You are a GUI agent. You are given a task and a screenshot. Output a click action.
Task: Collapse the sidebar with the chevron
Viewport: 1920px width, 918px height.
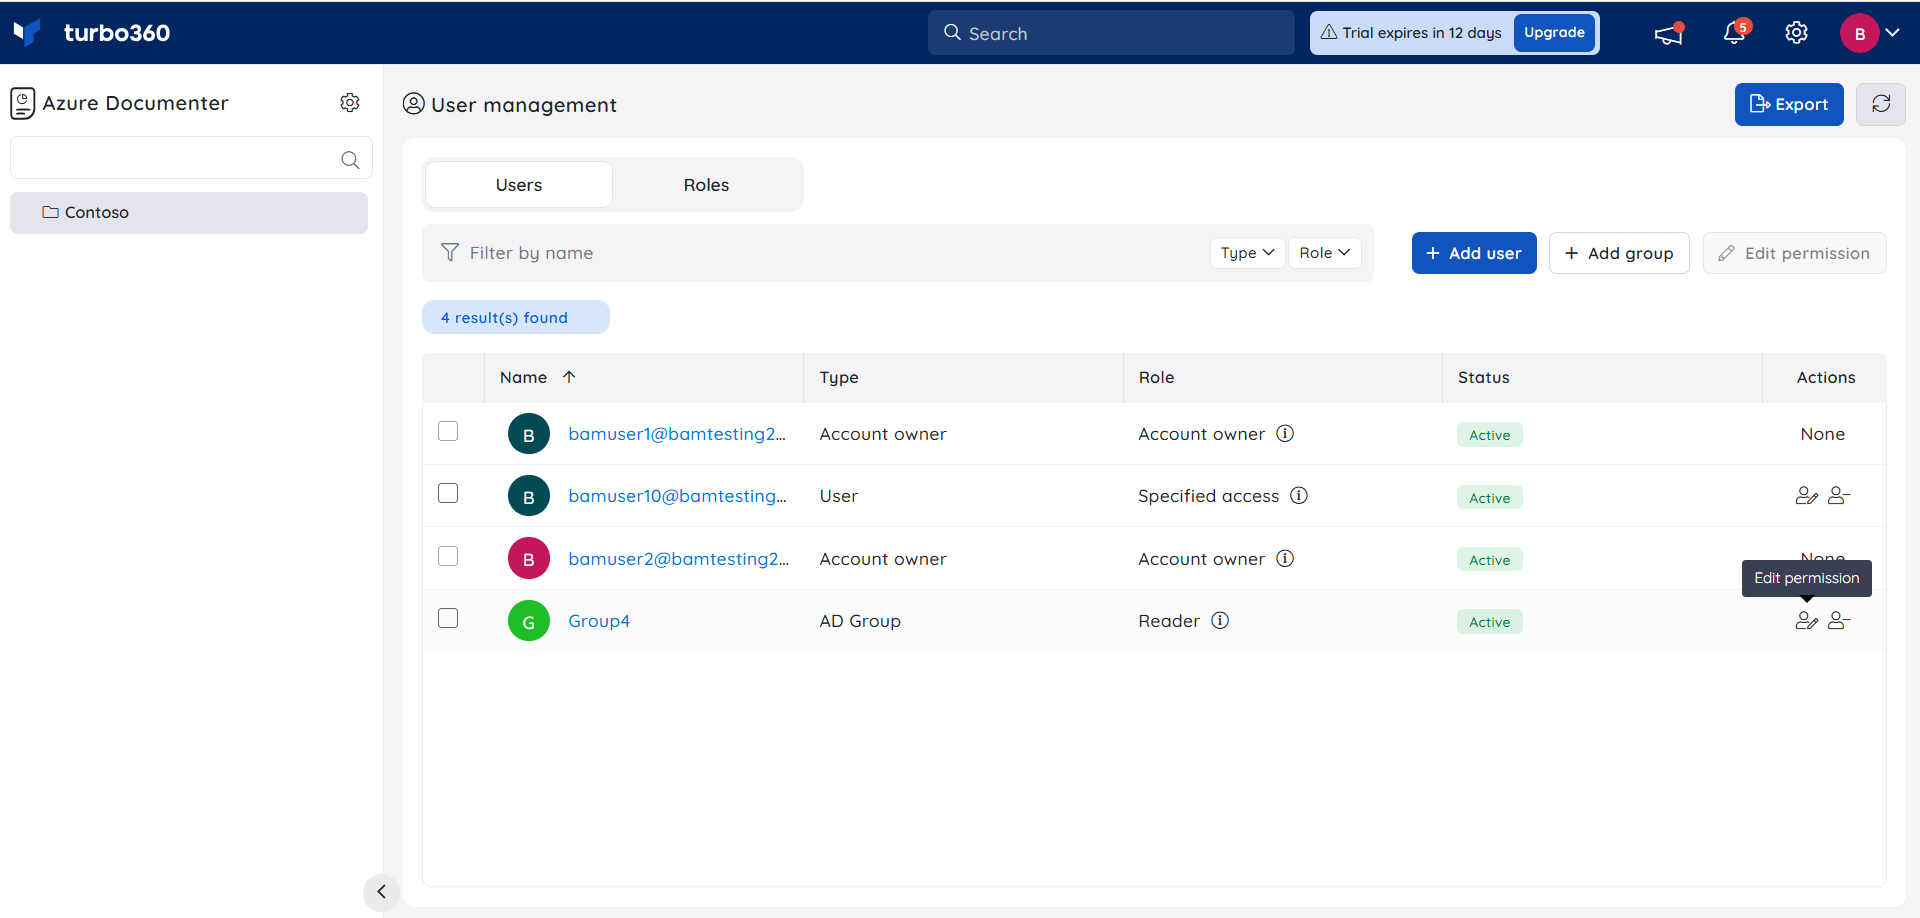click(381, 891)
